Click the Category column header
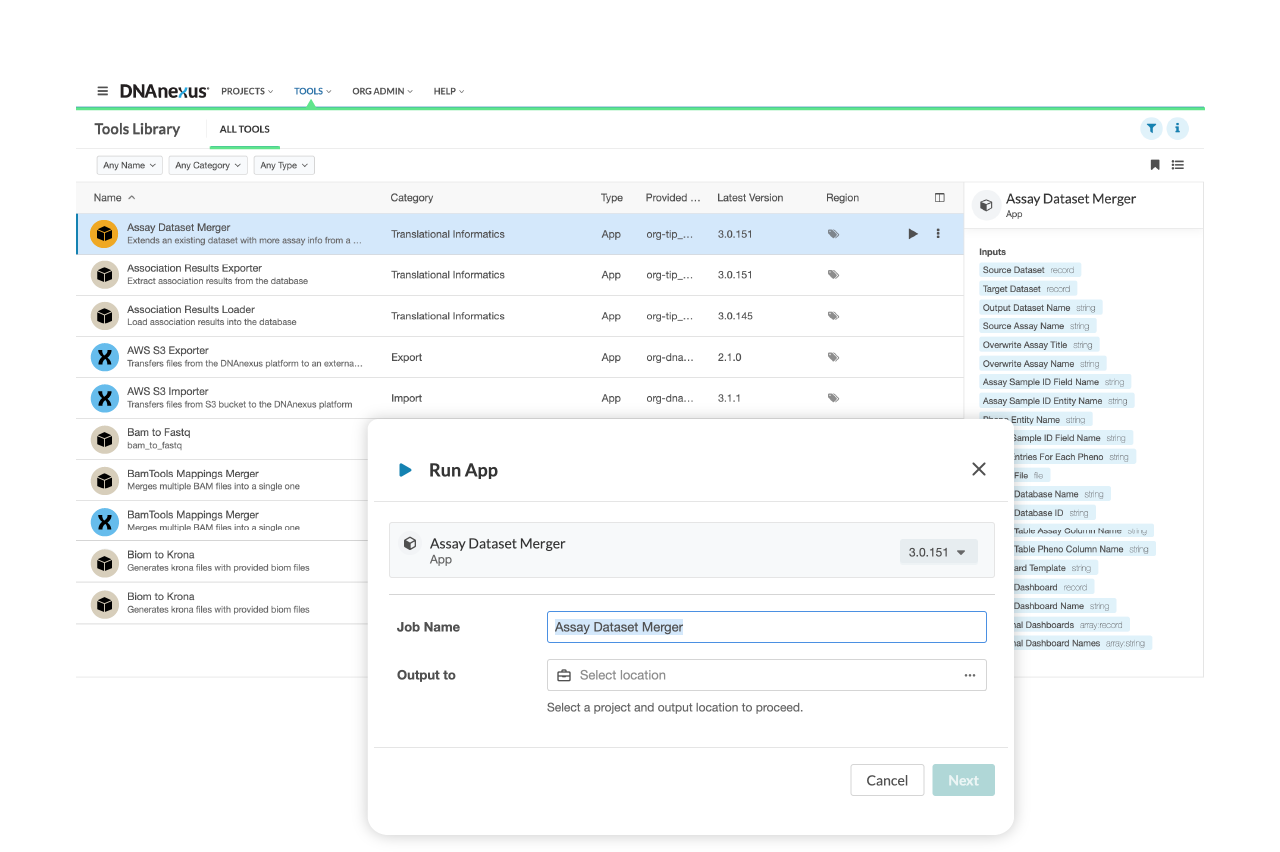The height and width of the screenshot is (852, 1280). pyautogui.click(x=412, y=198)
